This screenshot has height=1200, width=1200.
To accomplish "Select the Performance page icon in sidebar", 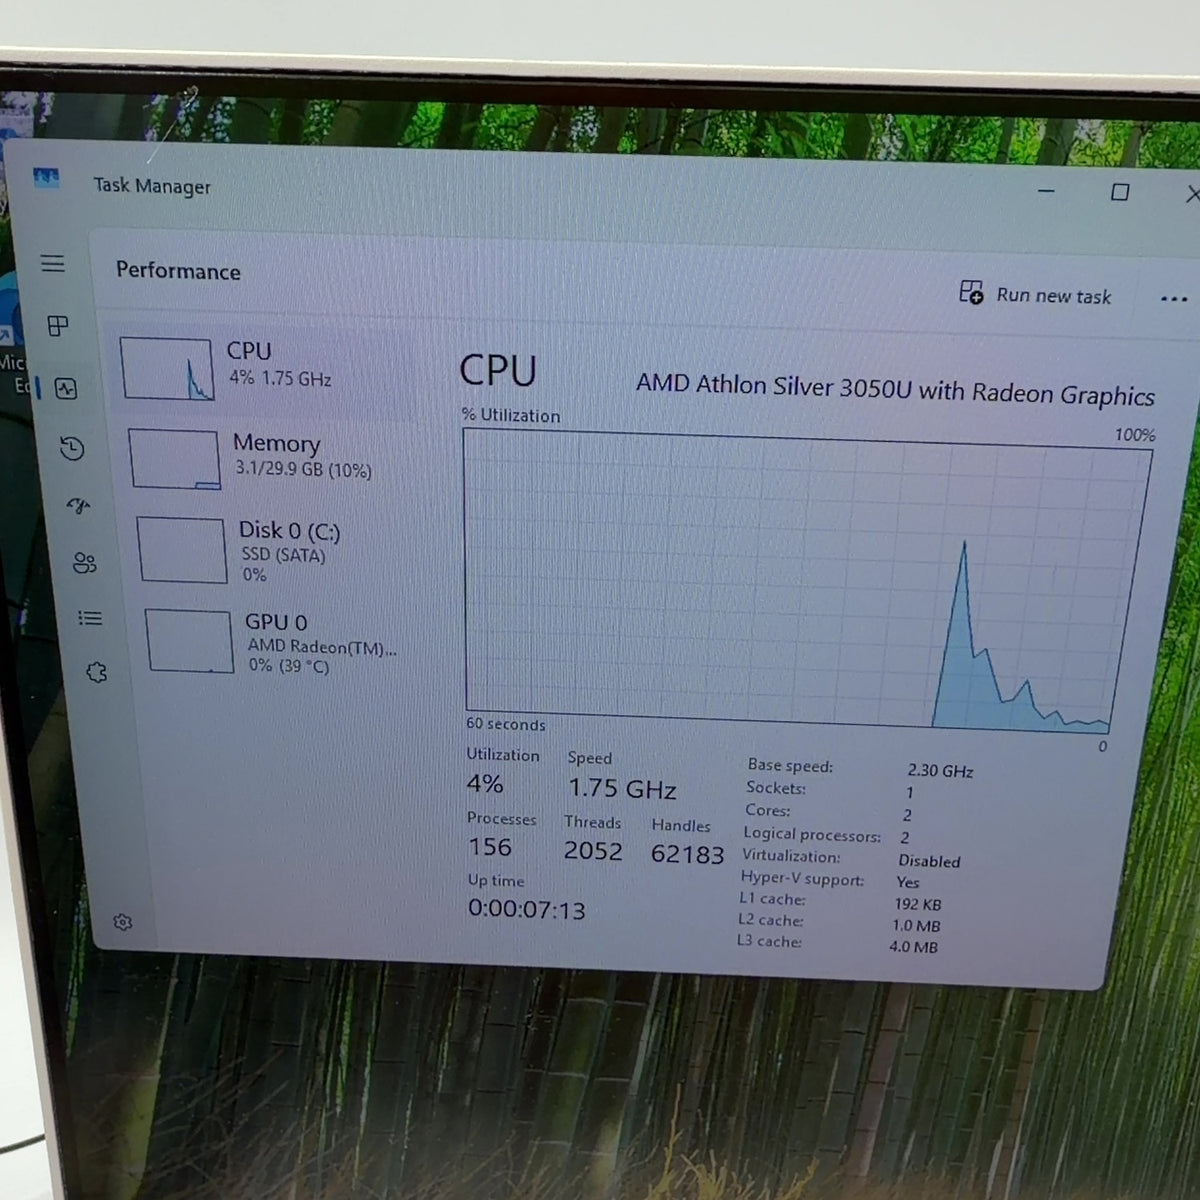I will [66, 388].
